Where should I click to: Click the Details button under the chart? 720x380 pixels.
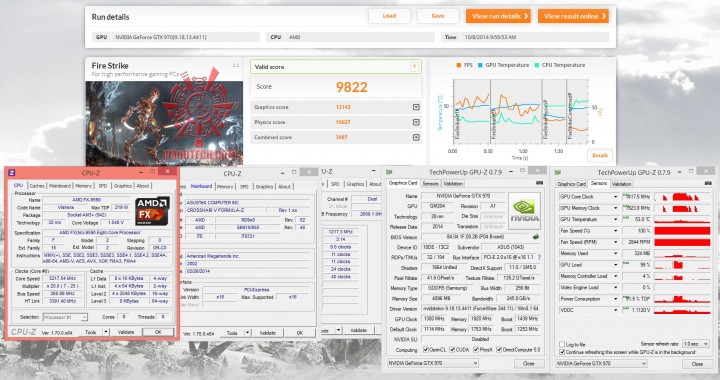point(600,156)
